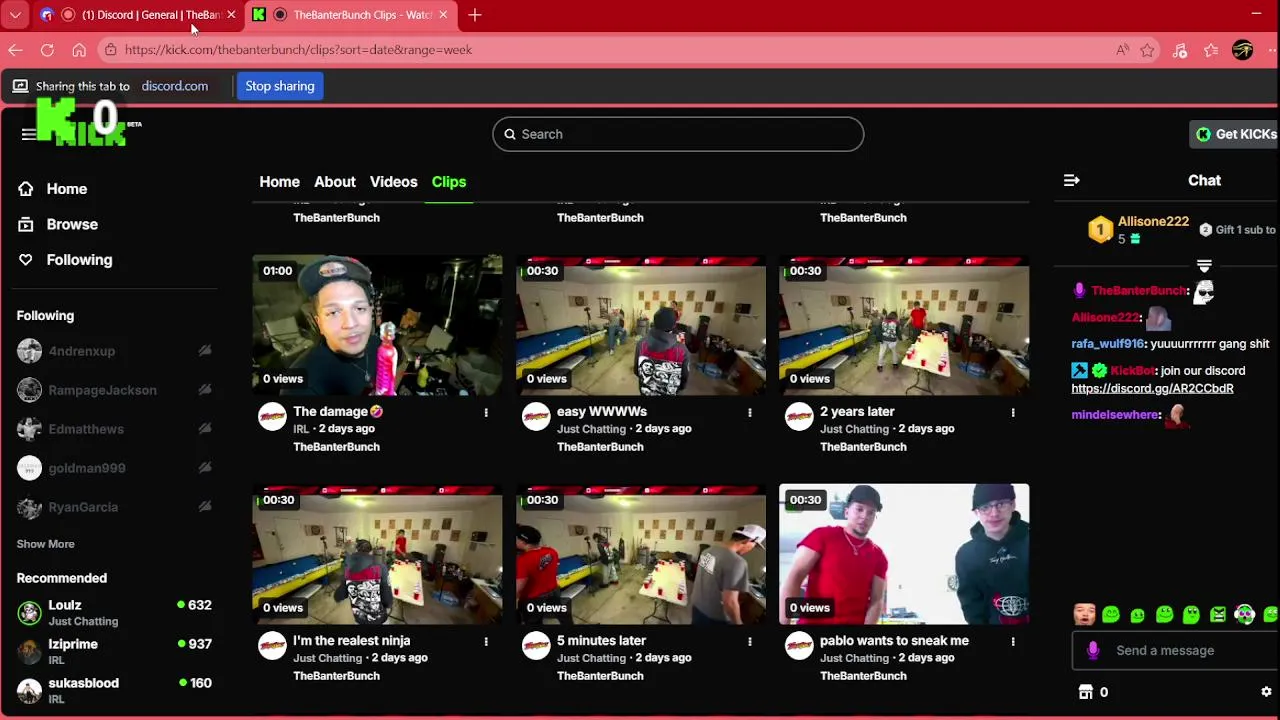Viewport: 1280px width, 720px height.
Task: Switch to the Videos tab
Action: 394,182
